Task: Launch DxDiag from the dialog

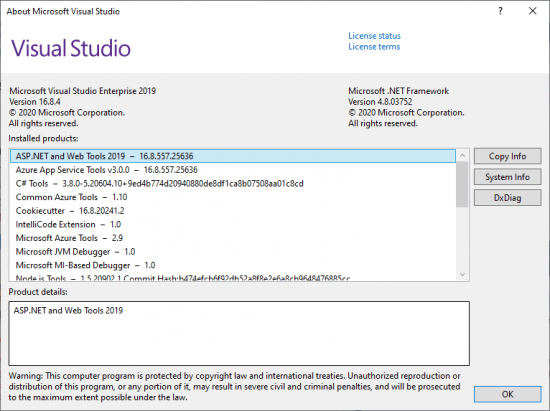Action: pyautogui.click(x=507, y=198)
